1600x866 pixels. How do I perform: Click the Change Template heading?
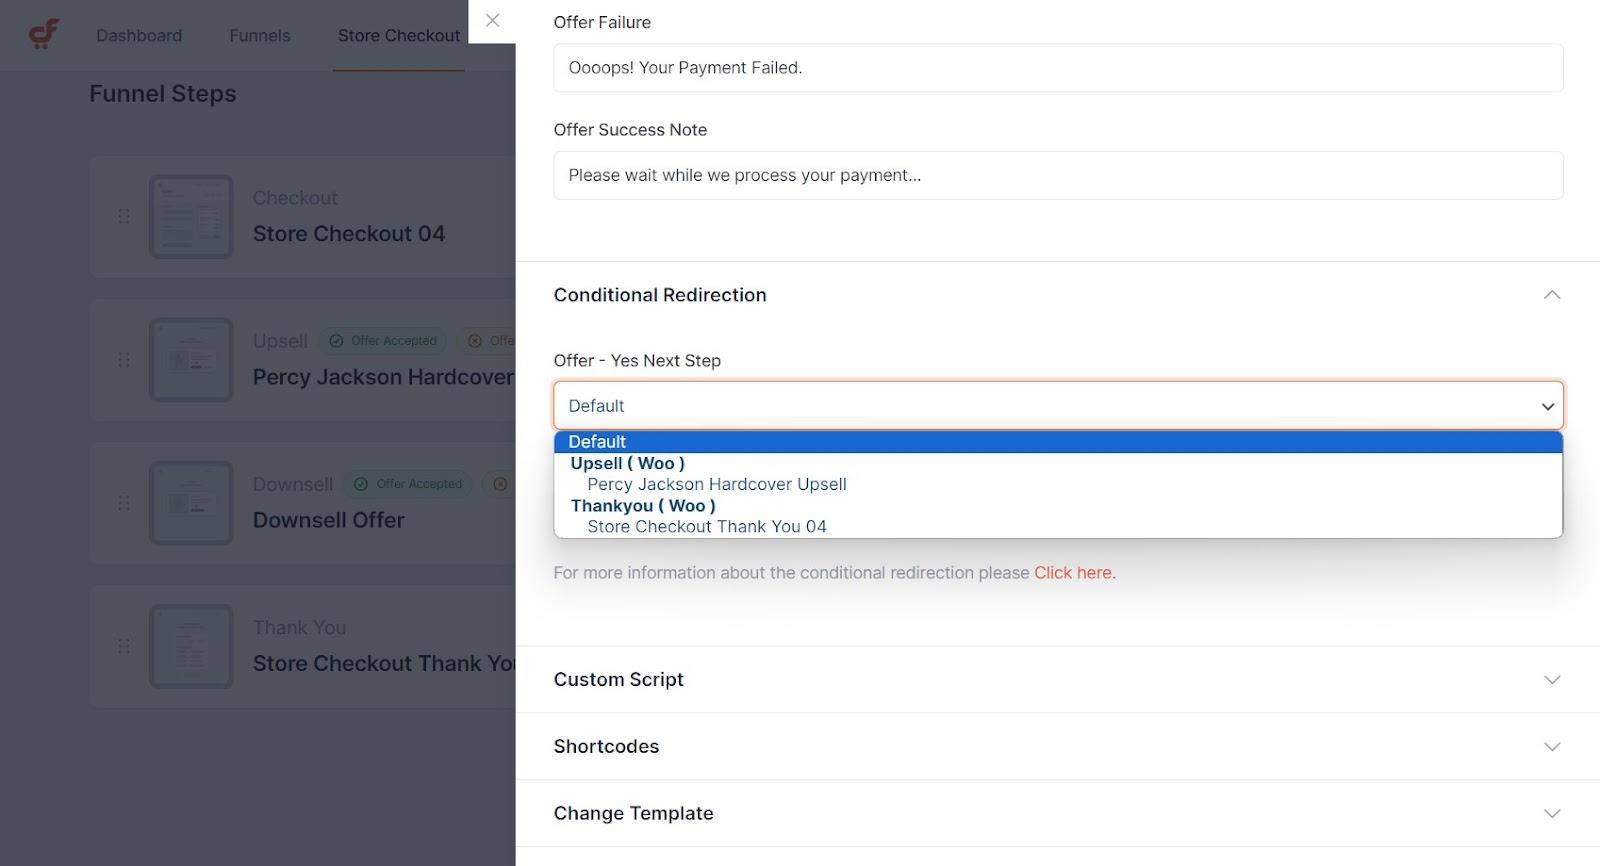point(634,813)
